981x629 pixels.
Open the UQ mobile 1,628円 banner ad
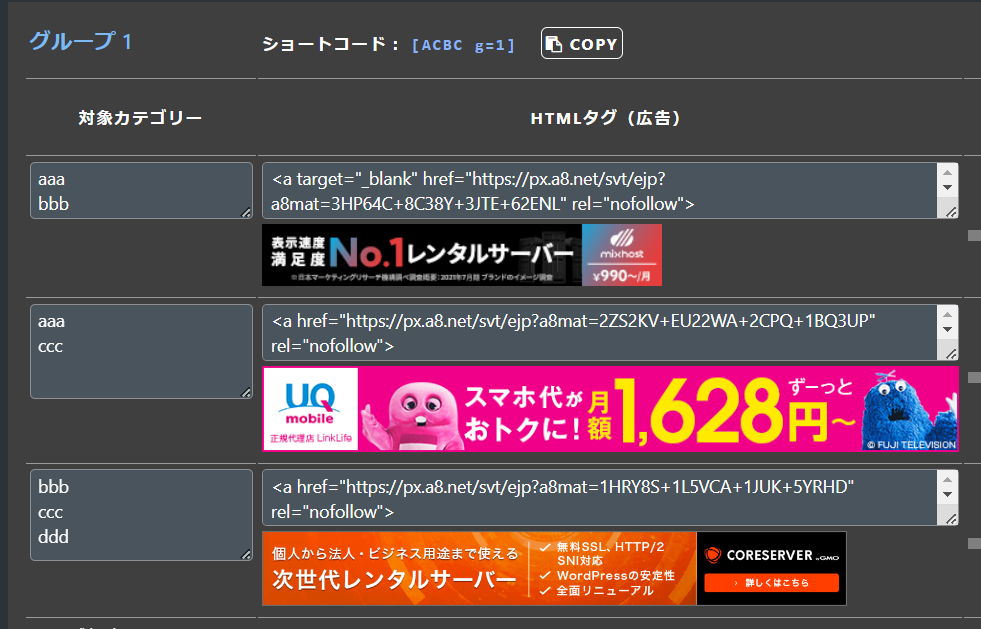coord(610,408)
